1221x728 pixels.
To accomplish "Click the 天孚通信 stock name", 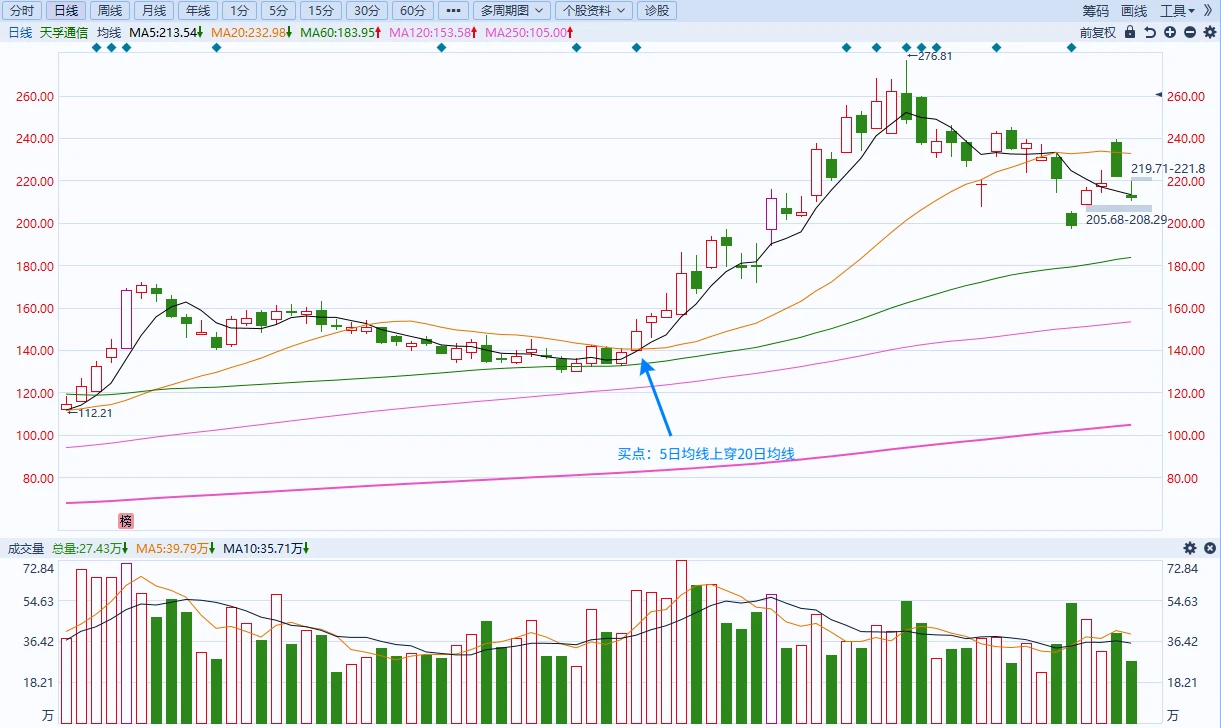I will click(x=64, y=32).
